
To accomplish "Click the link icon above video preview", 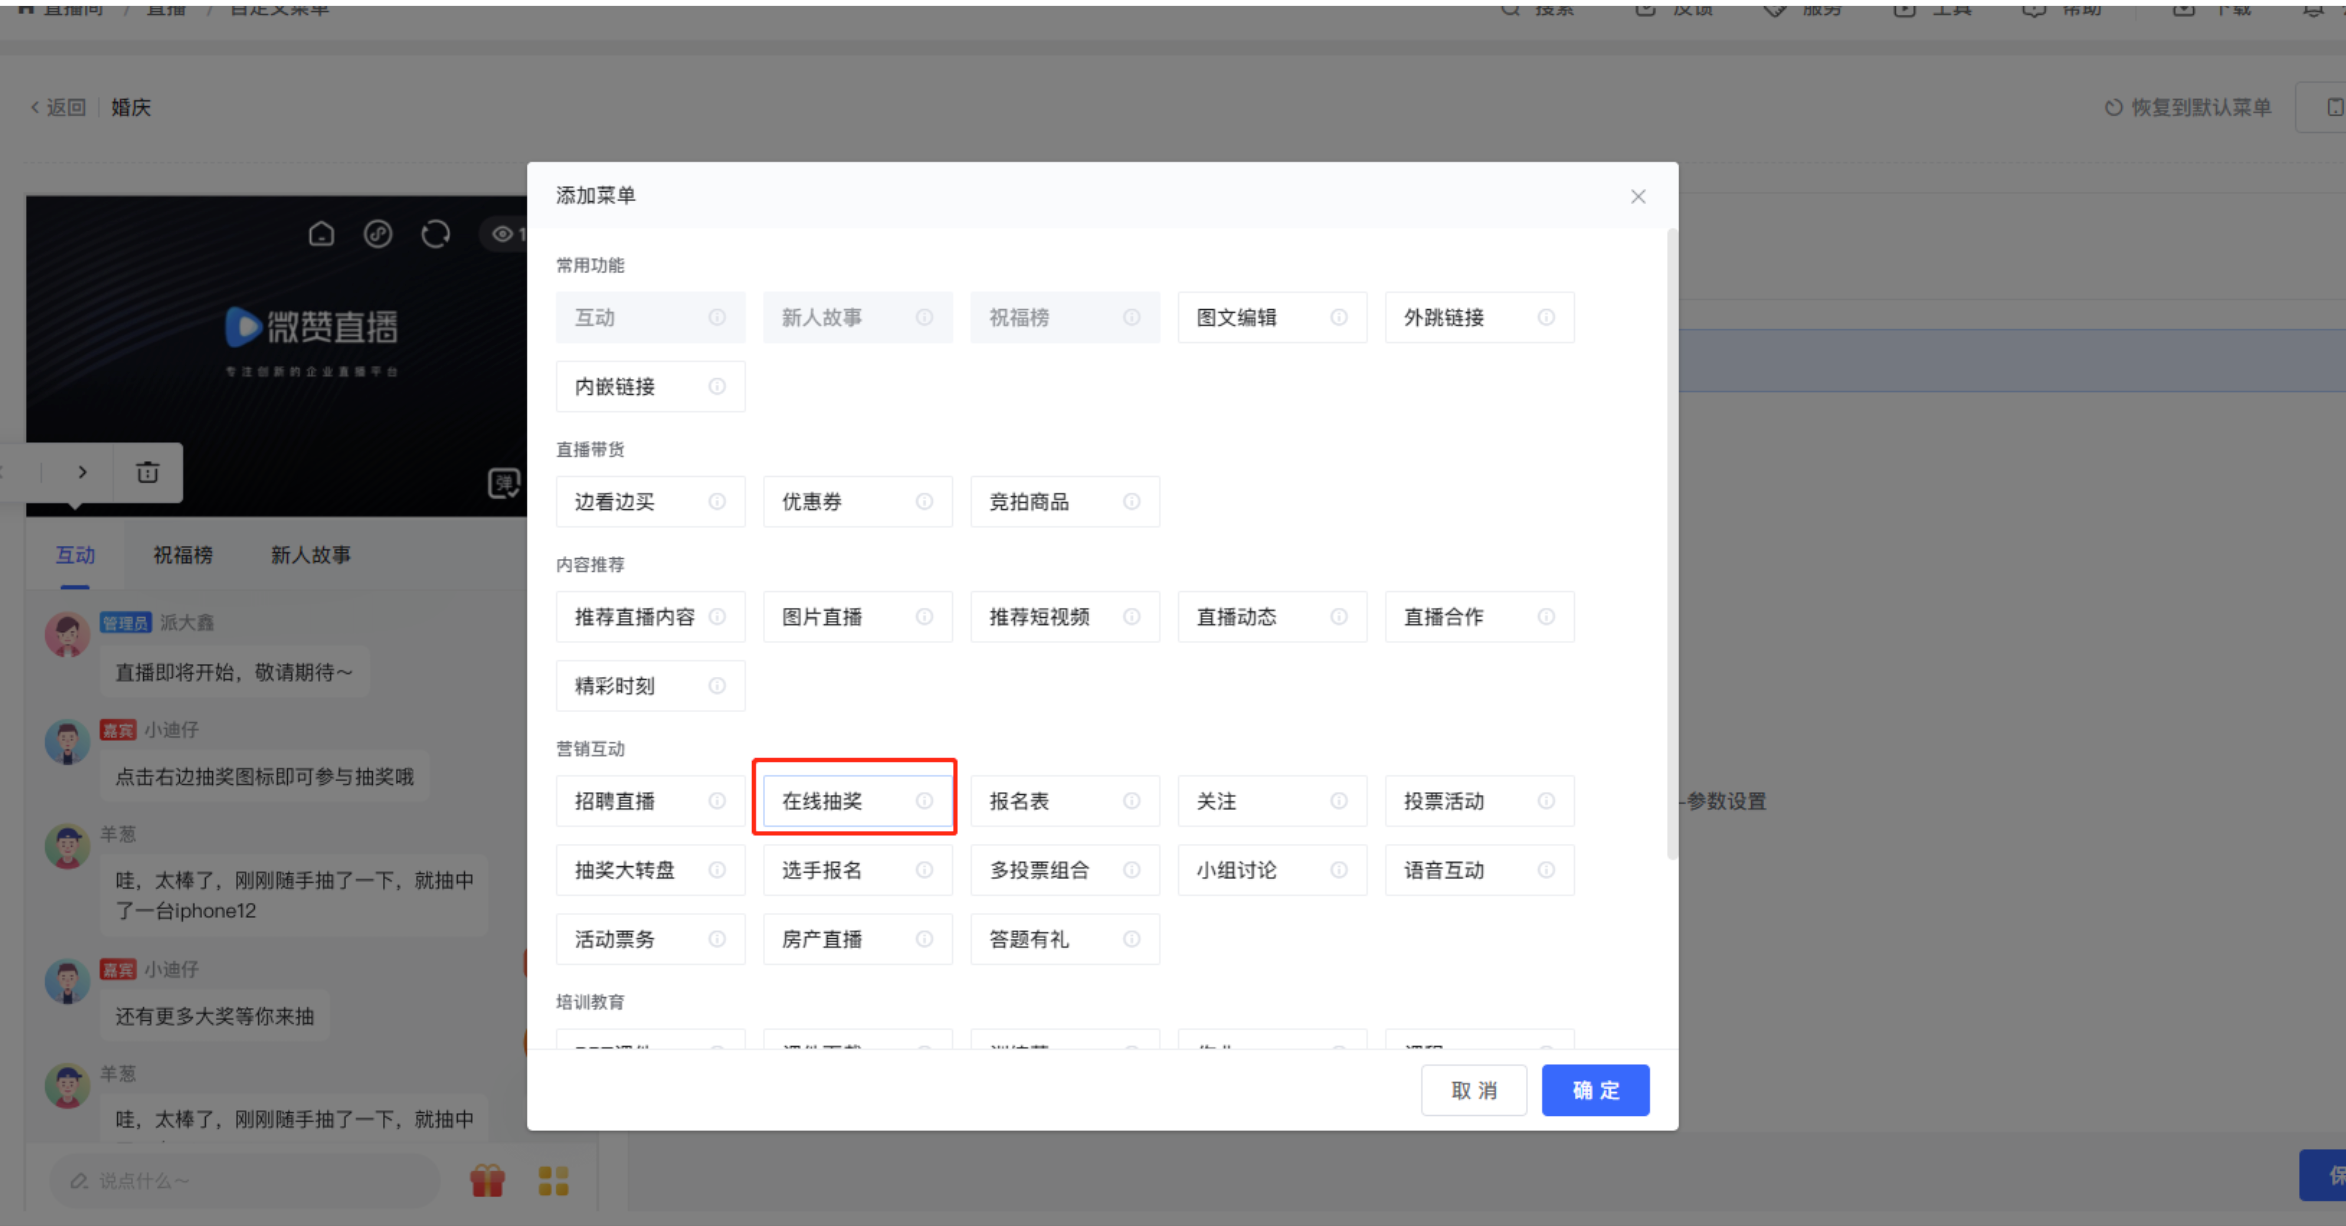I will [x=378, y=234].
